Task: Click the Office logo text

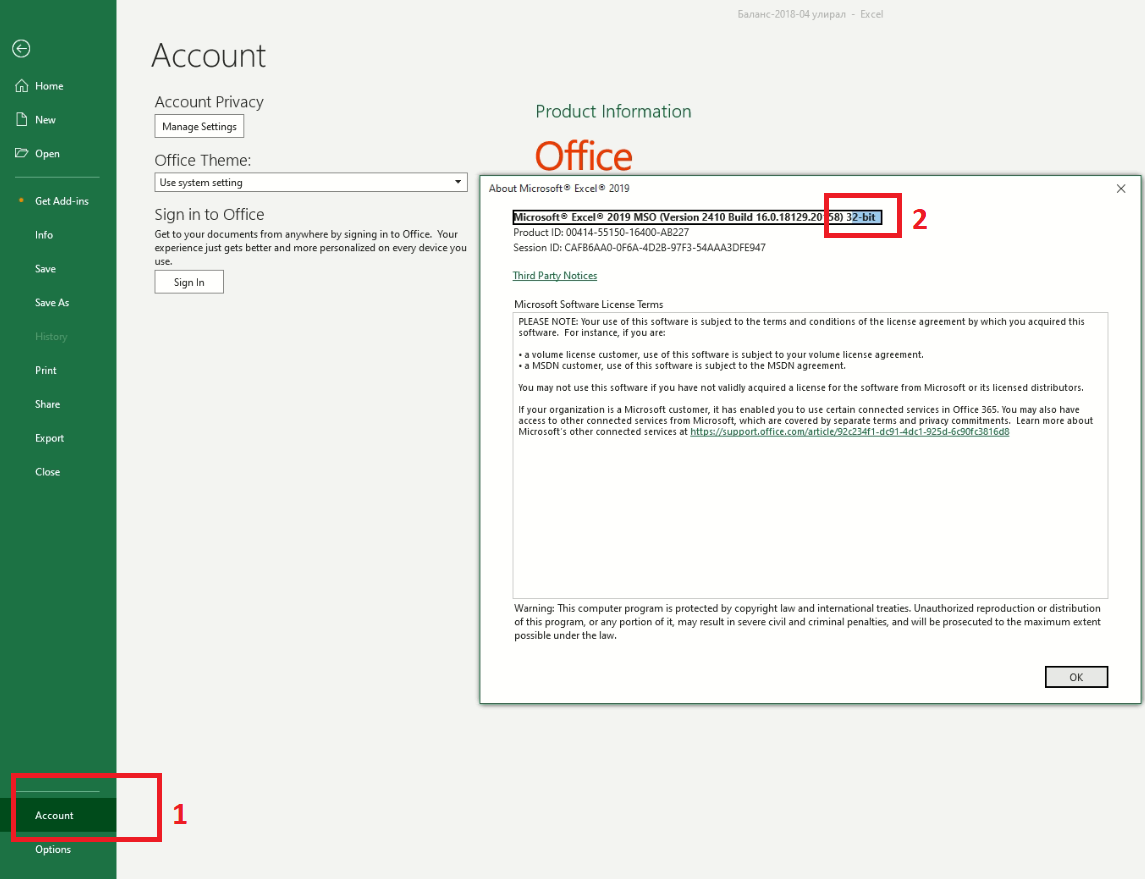Action: pos(583,156)
